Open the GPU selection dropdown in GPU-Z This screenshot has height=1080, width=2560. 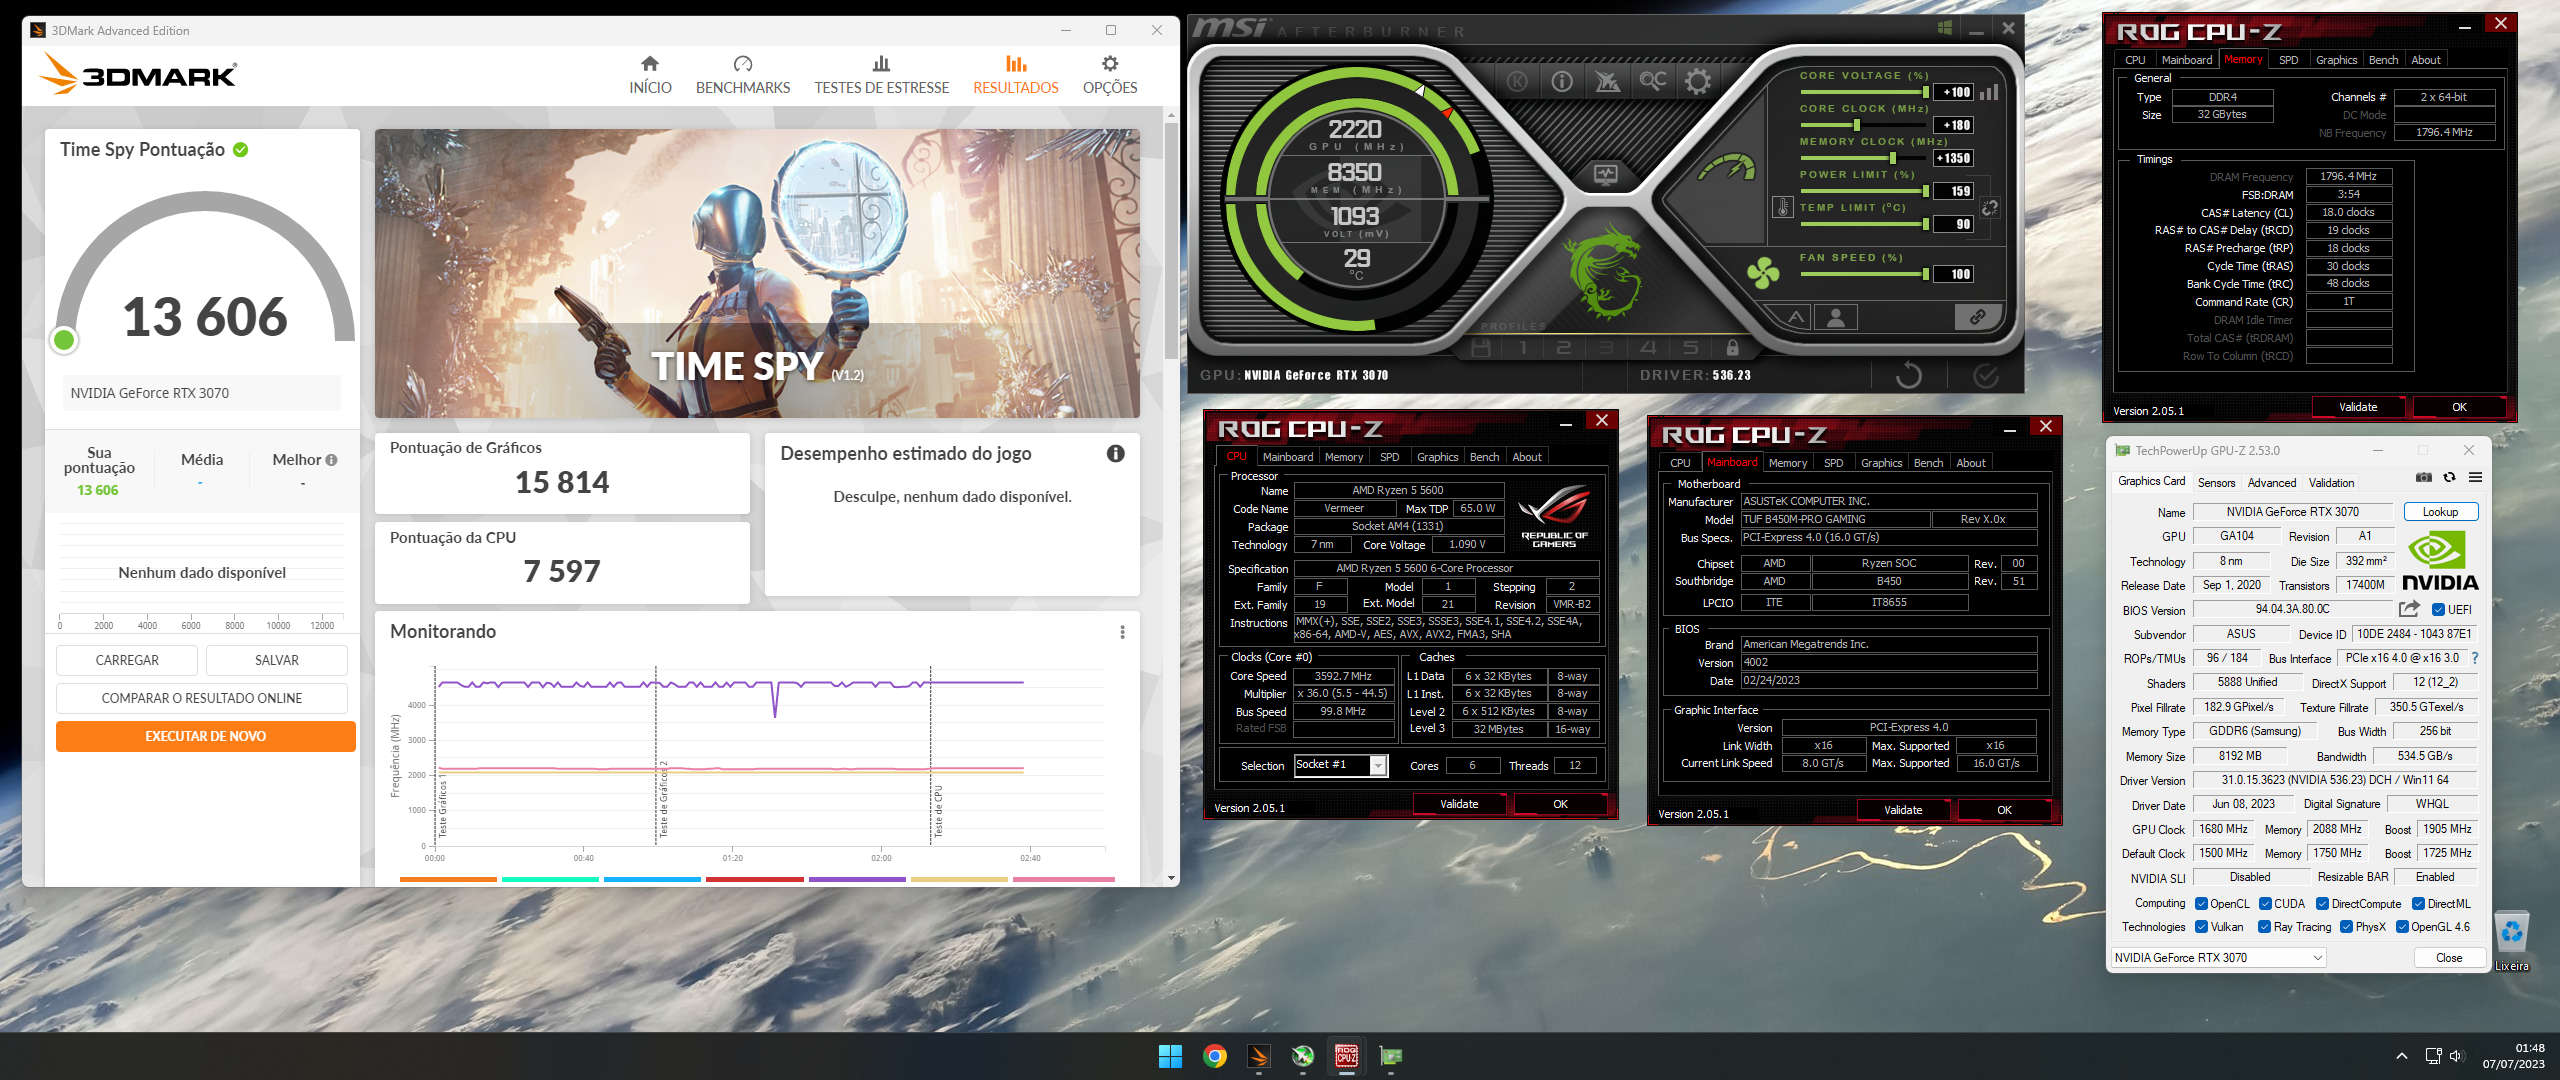tap(2218, 958)
